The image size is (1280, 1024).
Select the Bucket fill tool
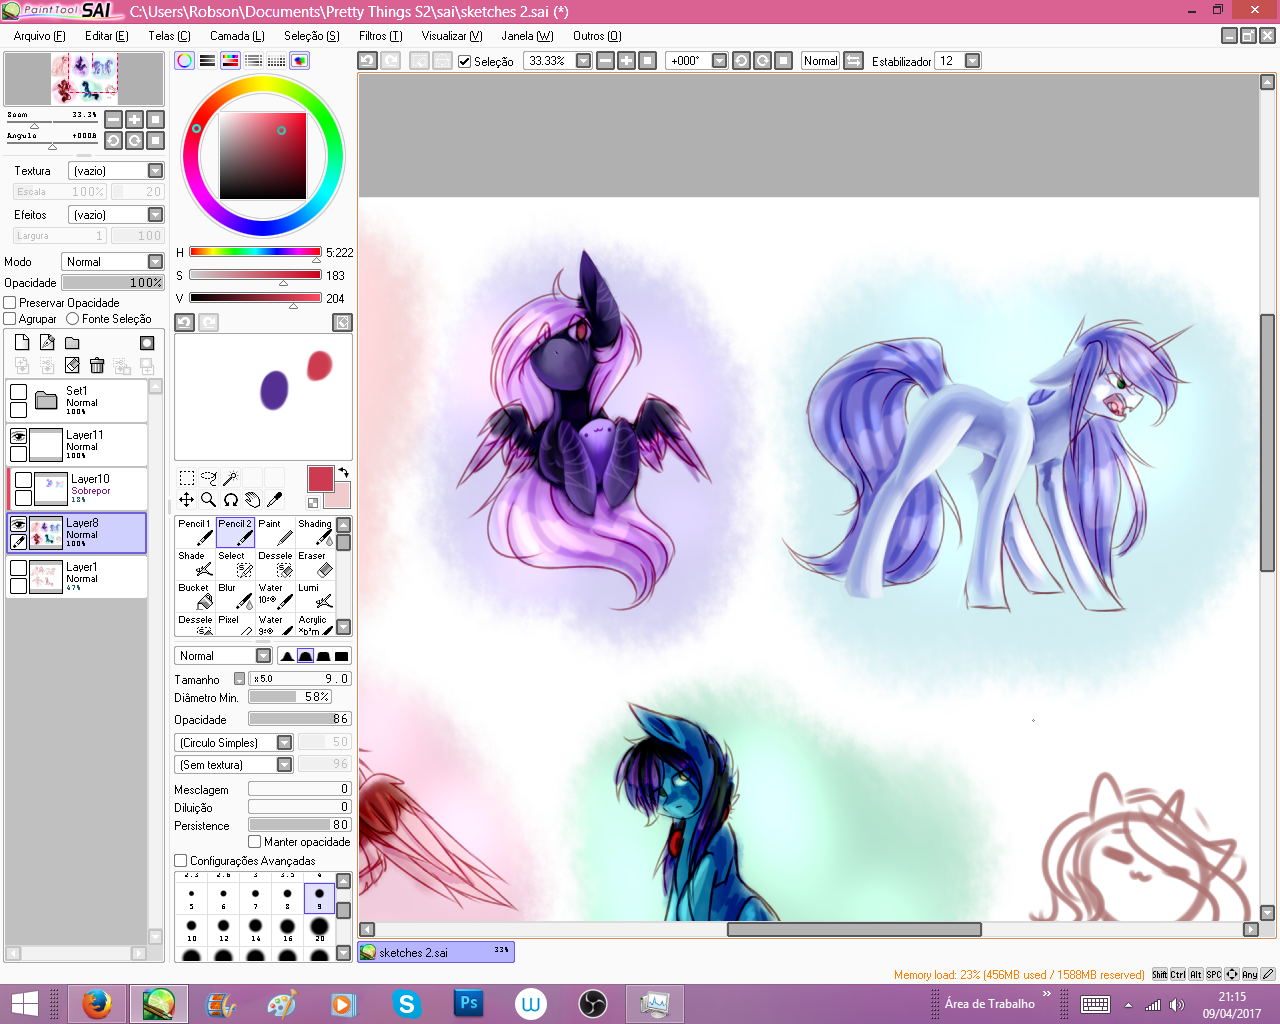(195, 597)
